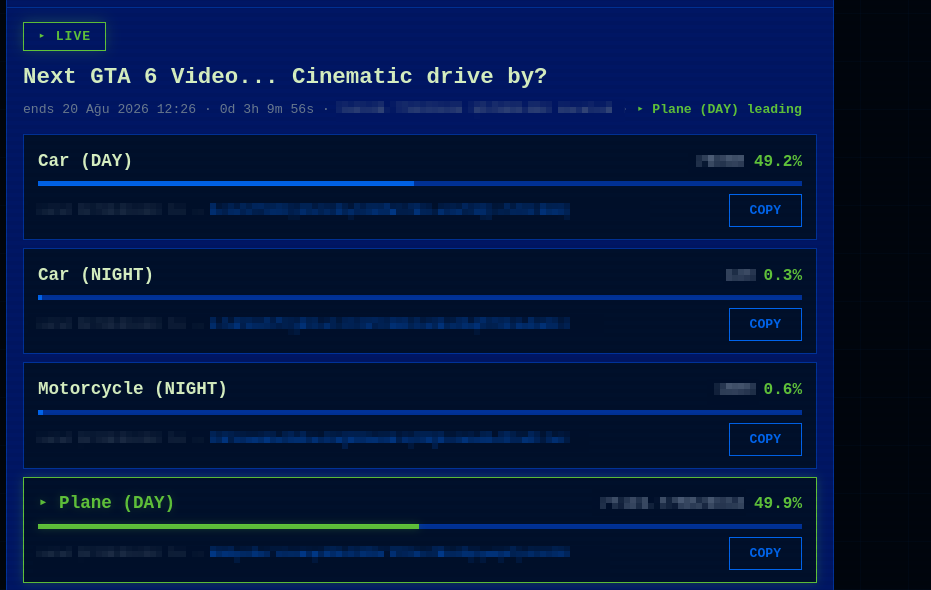931x590 pixels.
Task: Click the 0.6% percentage value
Action: pyautogui.click(x=783, y=389)
